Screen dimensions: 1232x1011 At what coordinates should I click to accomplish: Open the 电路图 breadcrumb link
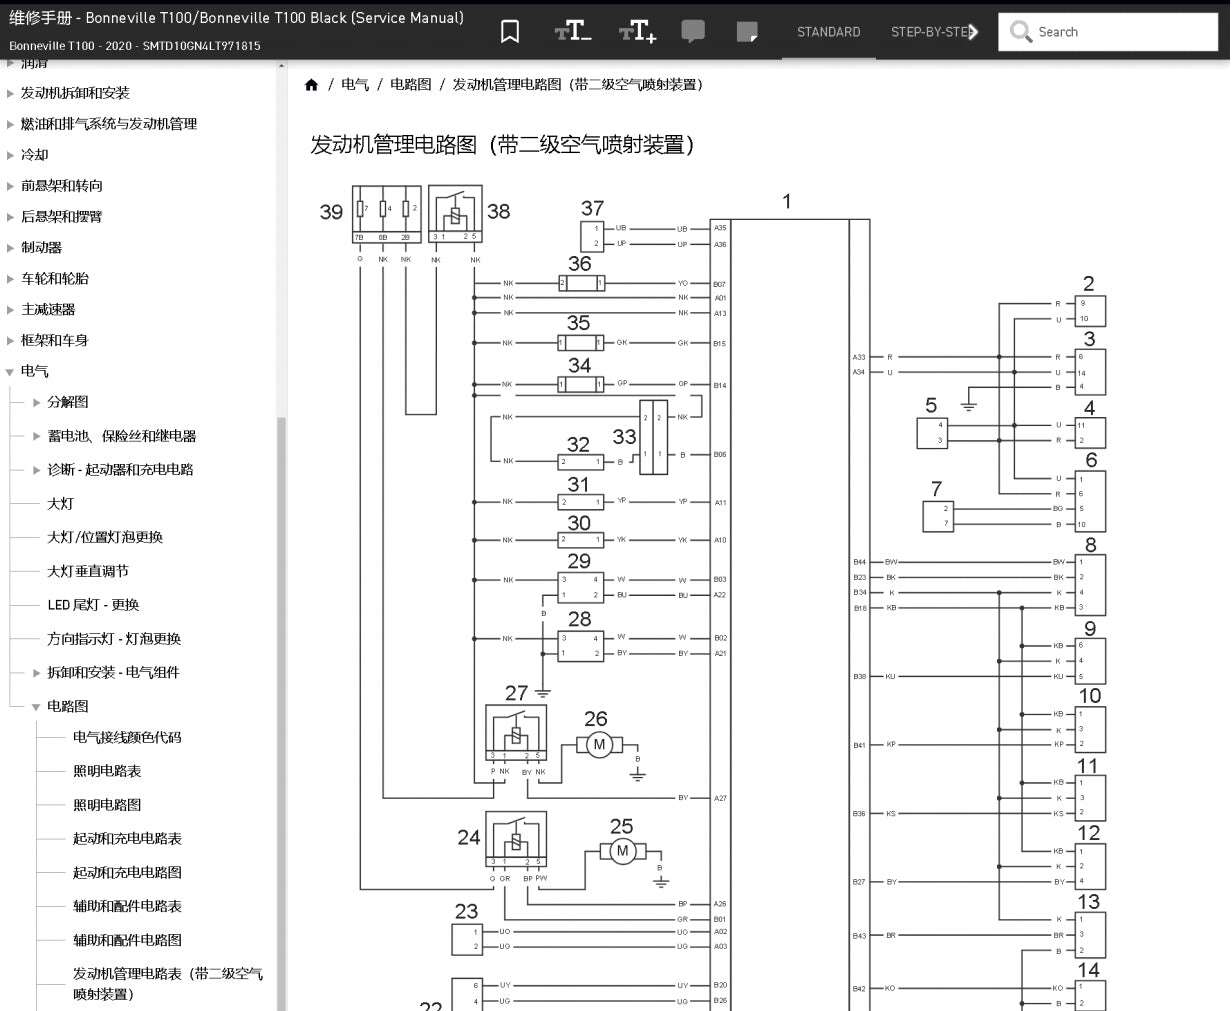pyautogui.click(x=410, y=85)
